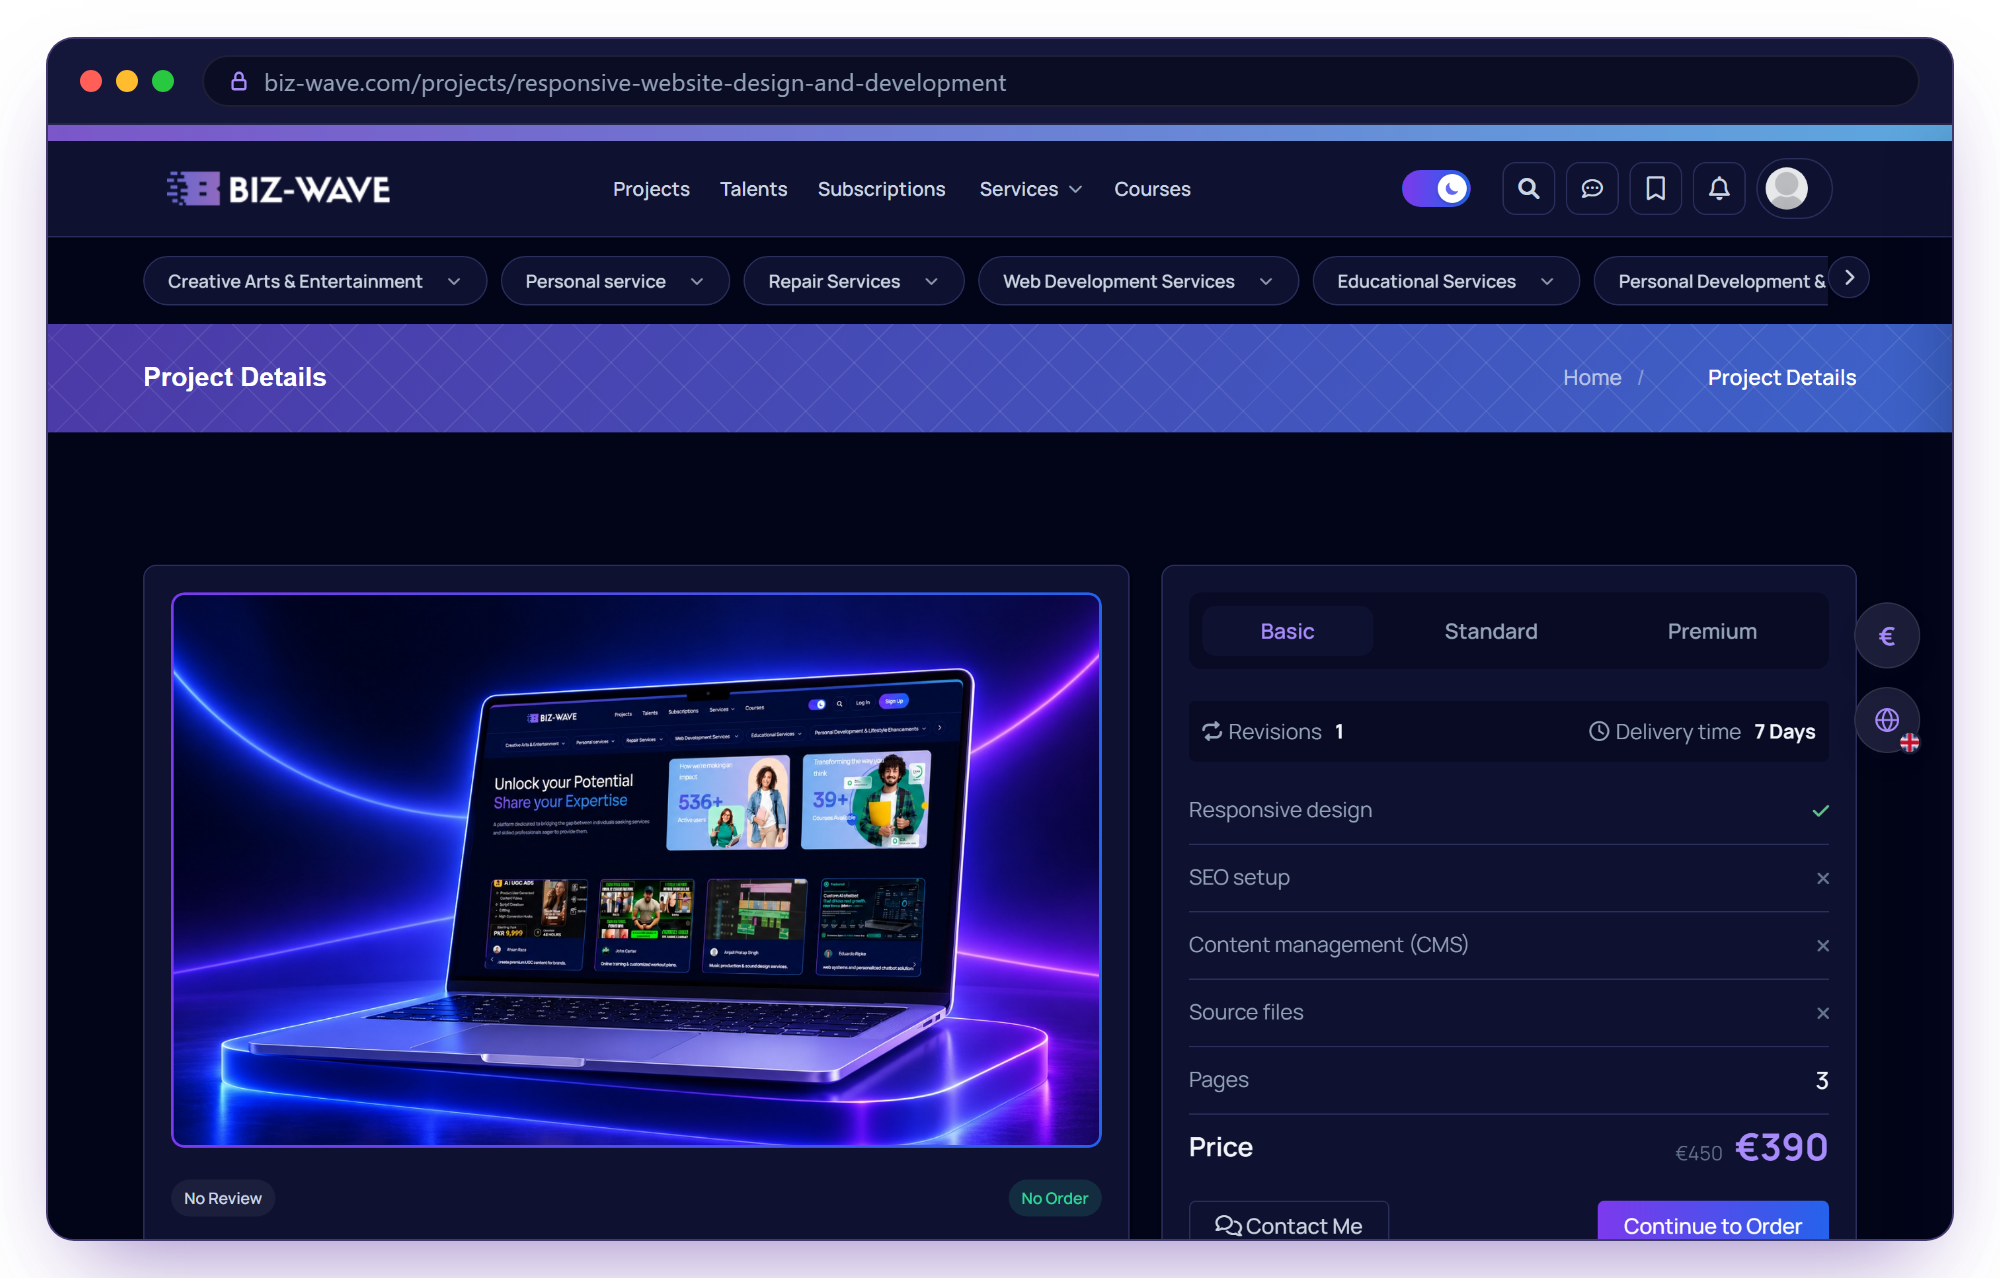Select the Premium package tab
Screen dimensions: 2000x1278
1712,631
